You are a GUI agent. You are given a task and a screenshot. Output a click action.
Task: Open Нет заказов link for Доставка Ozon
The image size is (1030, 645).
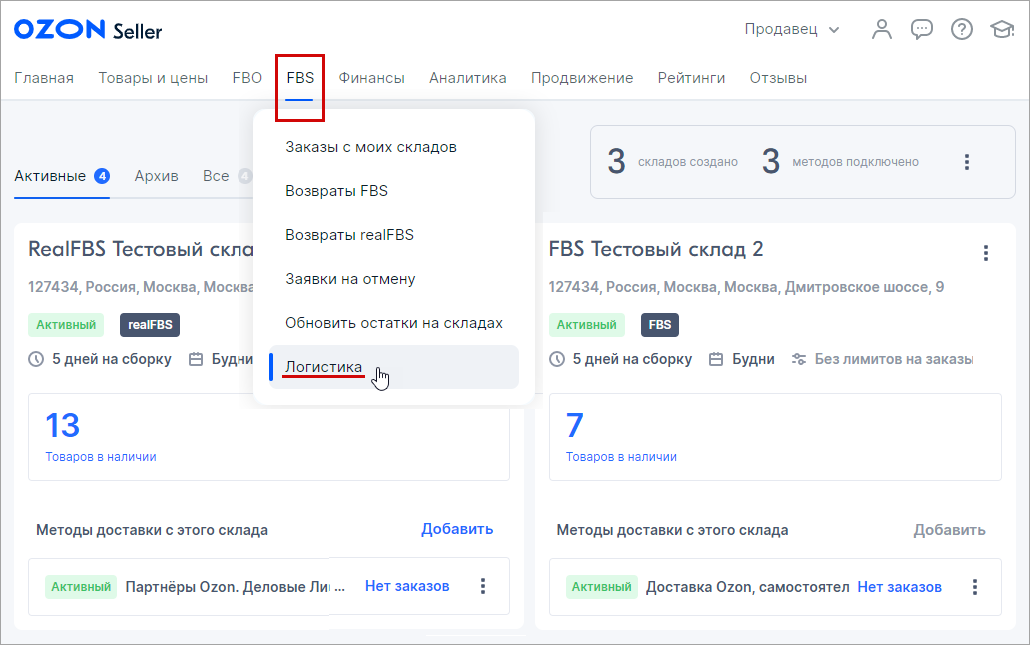[x=899, y=587]
